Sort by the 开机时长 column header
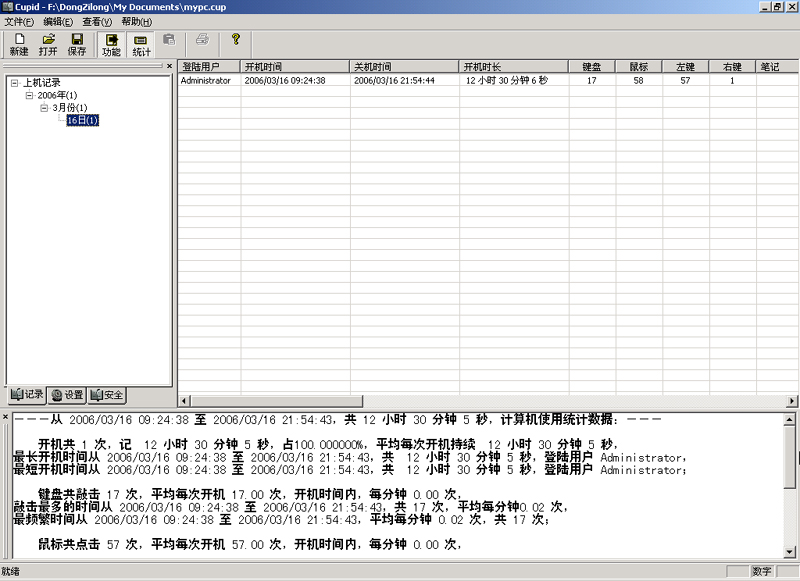 click(x=514, y=67)
